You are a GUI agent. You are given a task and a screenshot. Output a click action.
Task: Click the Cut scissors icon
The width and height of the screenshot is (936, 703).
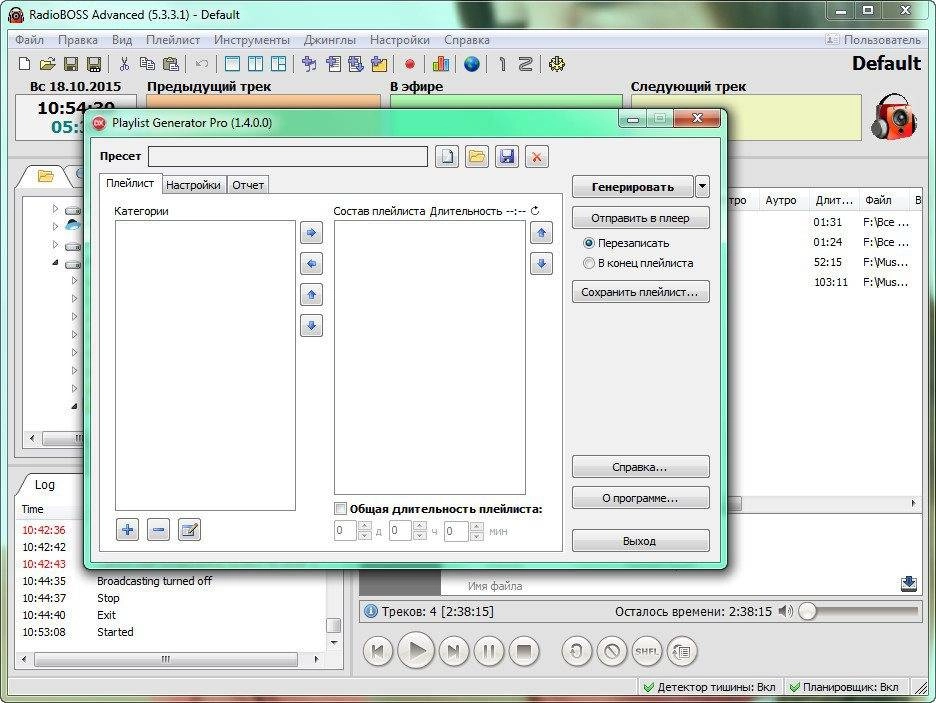(124, 64)
